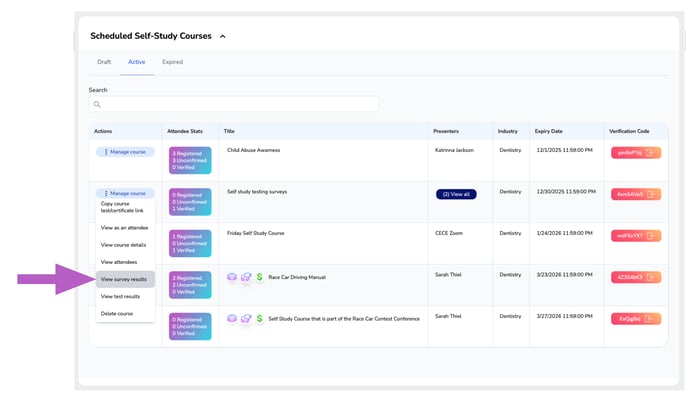This screenshot has height=398, width=688.
Task: Click the search magnifier icon
Action: pyautogui.click(x=97, y=104)
